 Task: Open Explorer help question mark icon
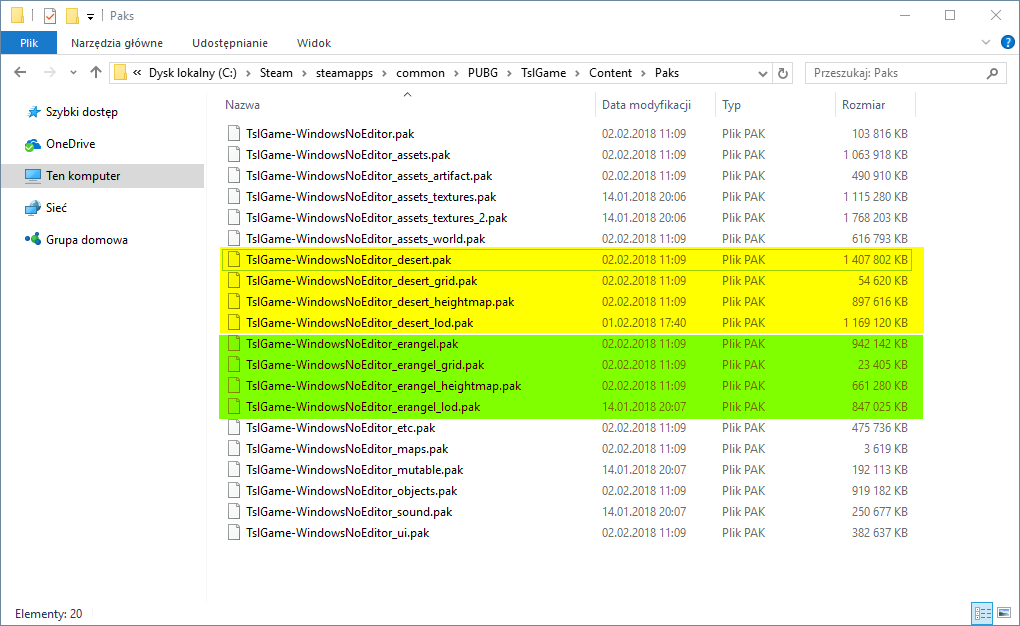point(1008,42)
